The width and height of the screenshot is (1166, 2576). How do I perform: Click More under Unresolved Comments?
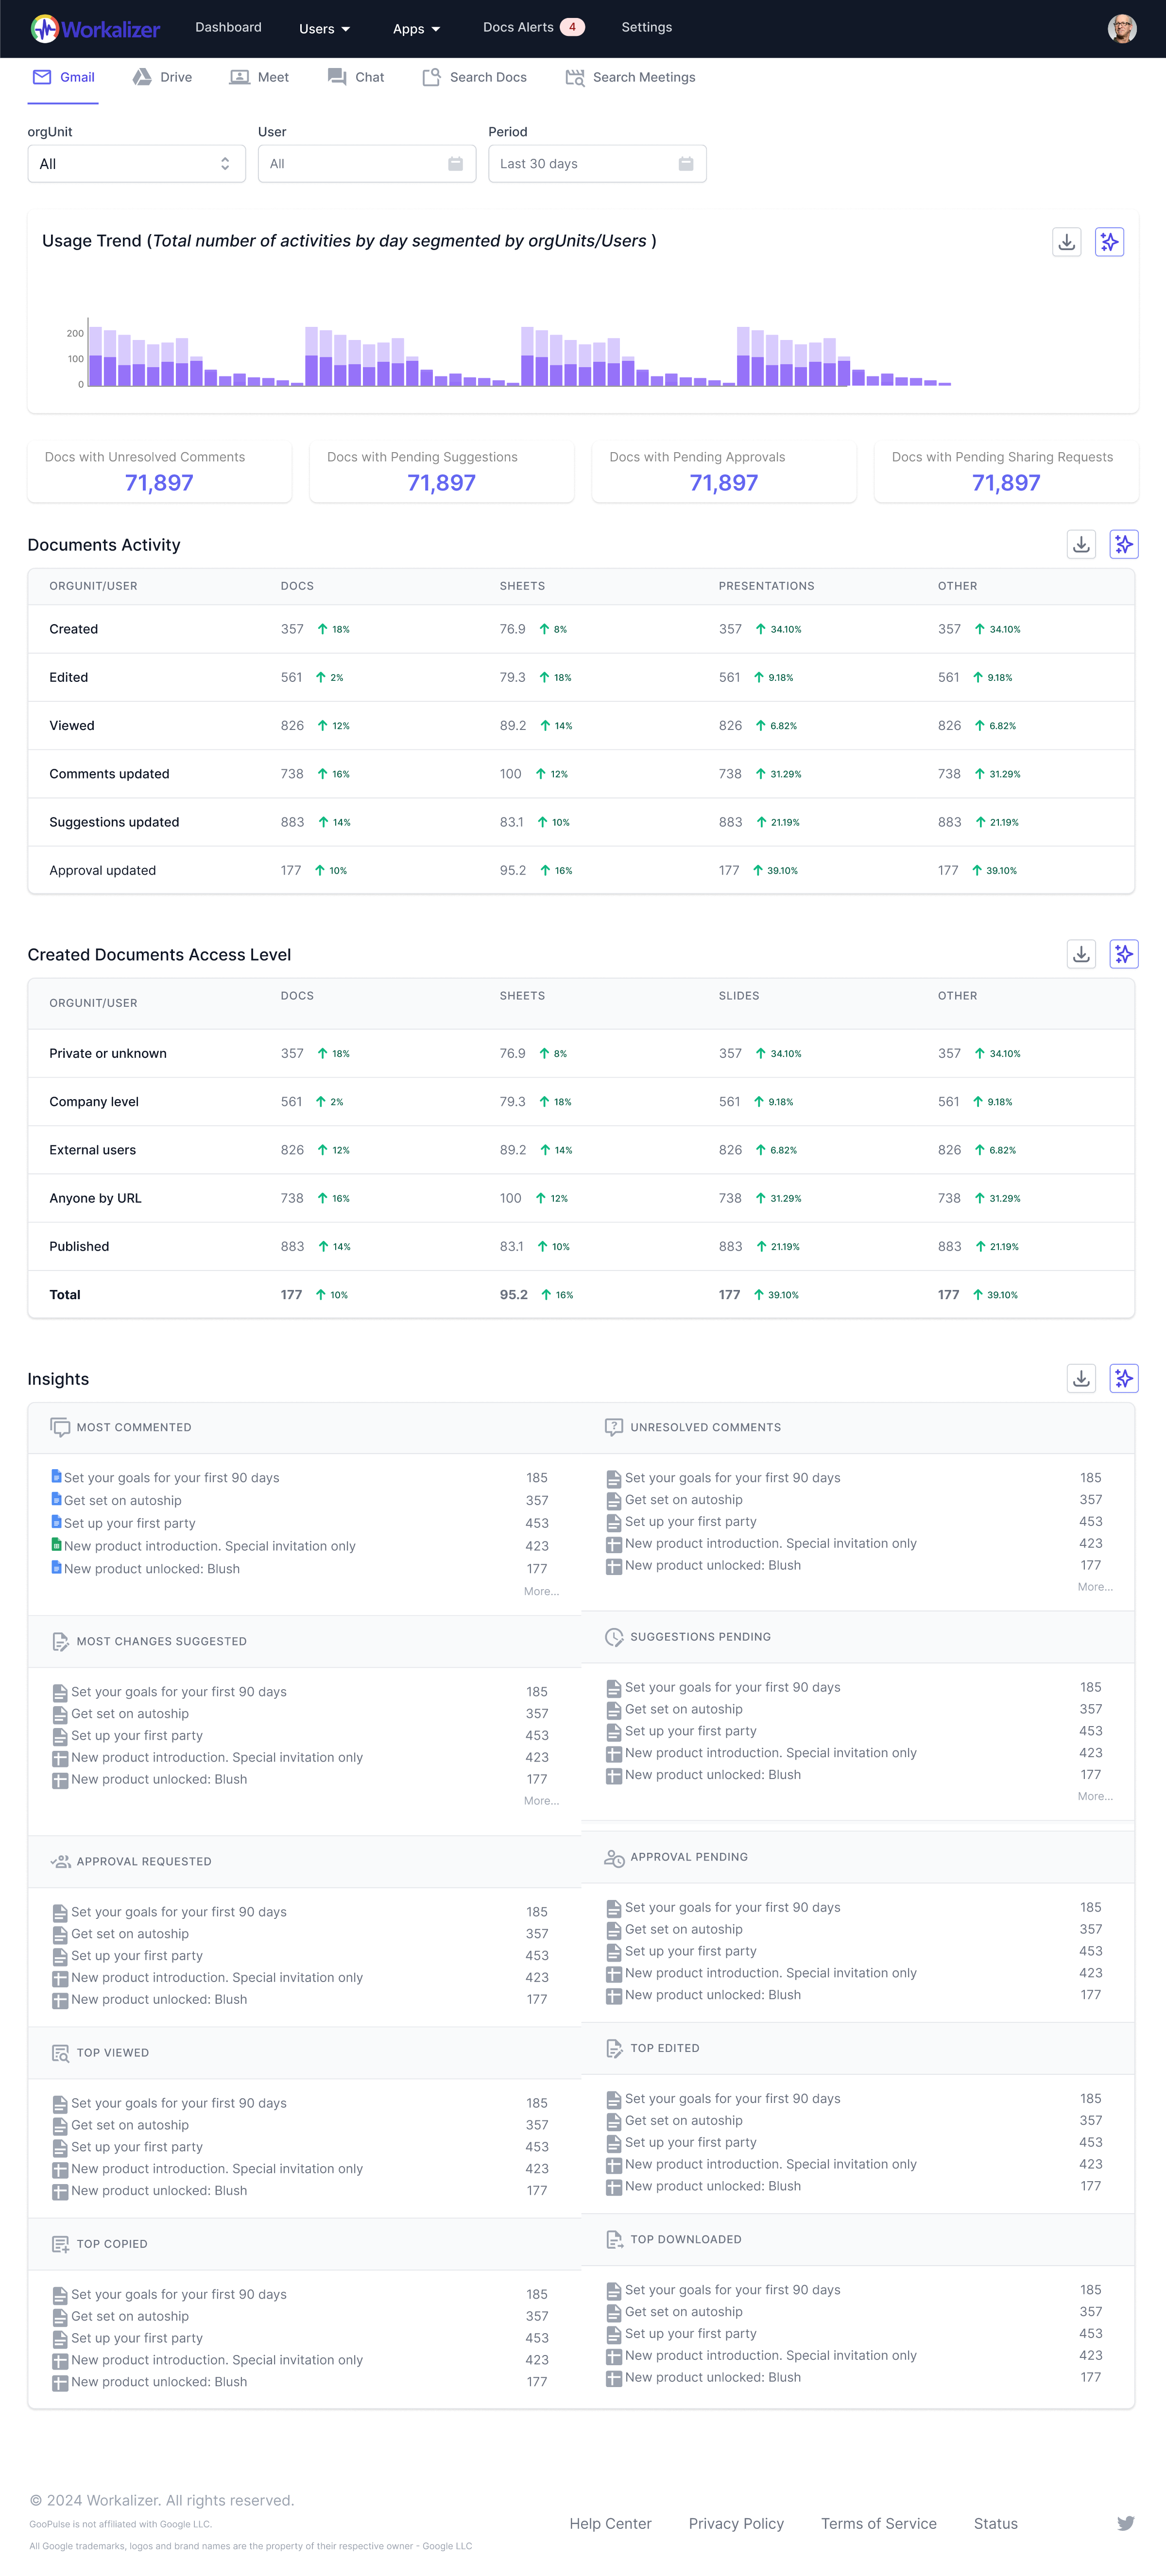[1095, 1587]
